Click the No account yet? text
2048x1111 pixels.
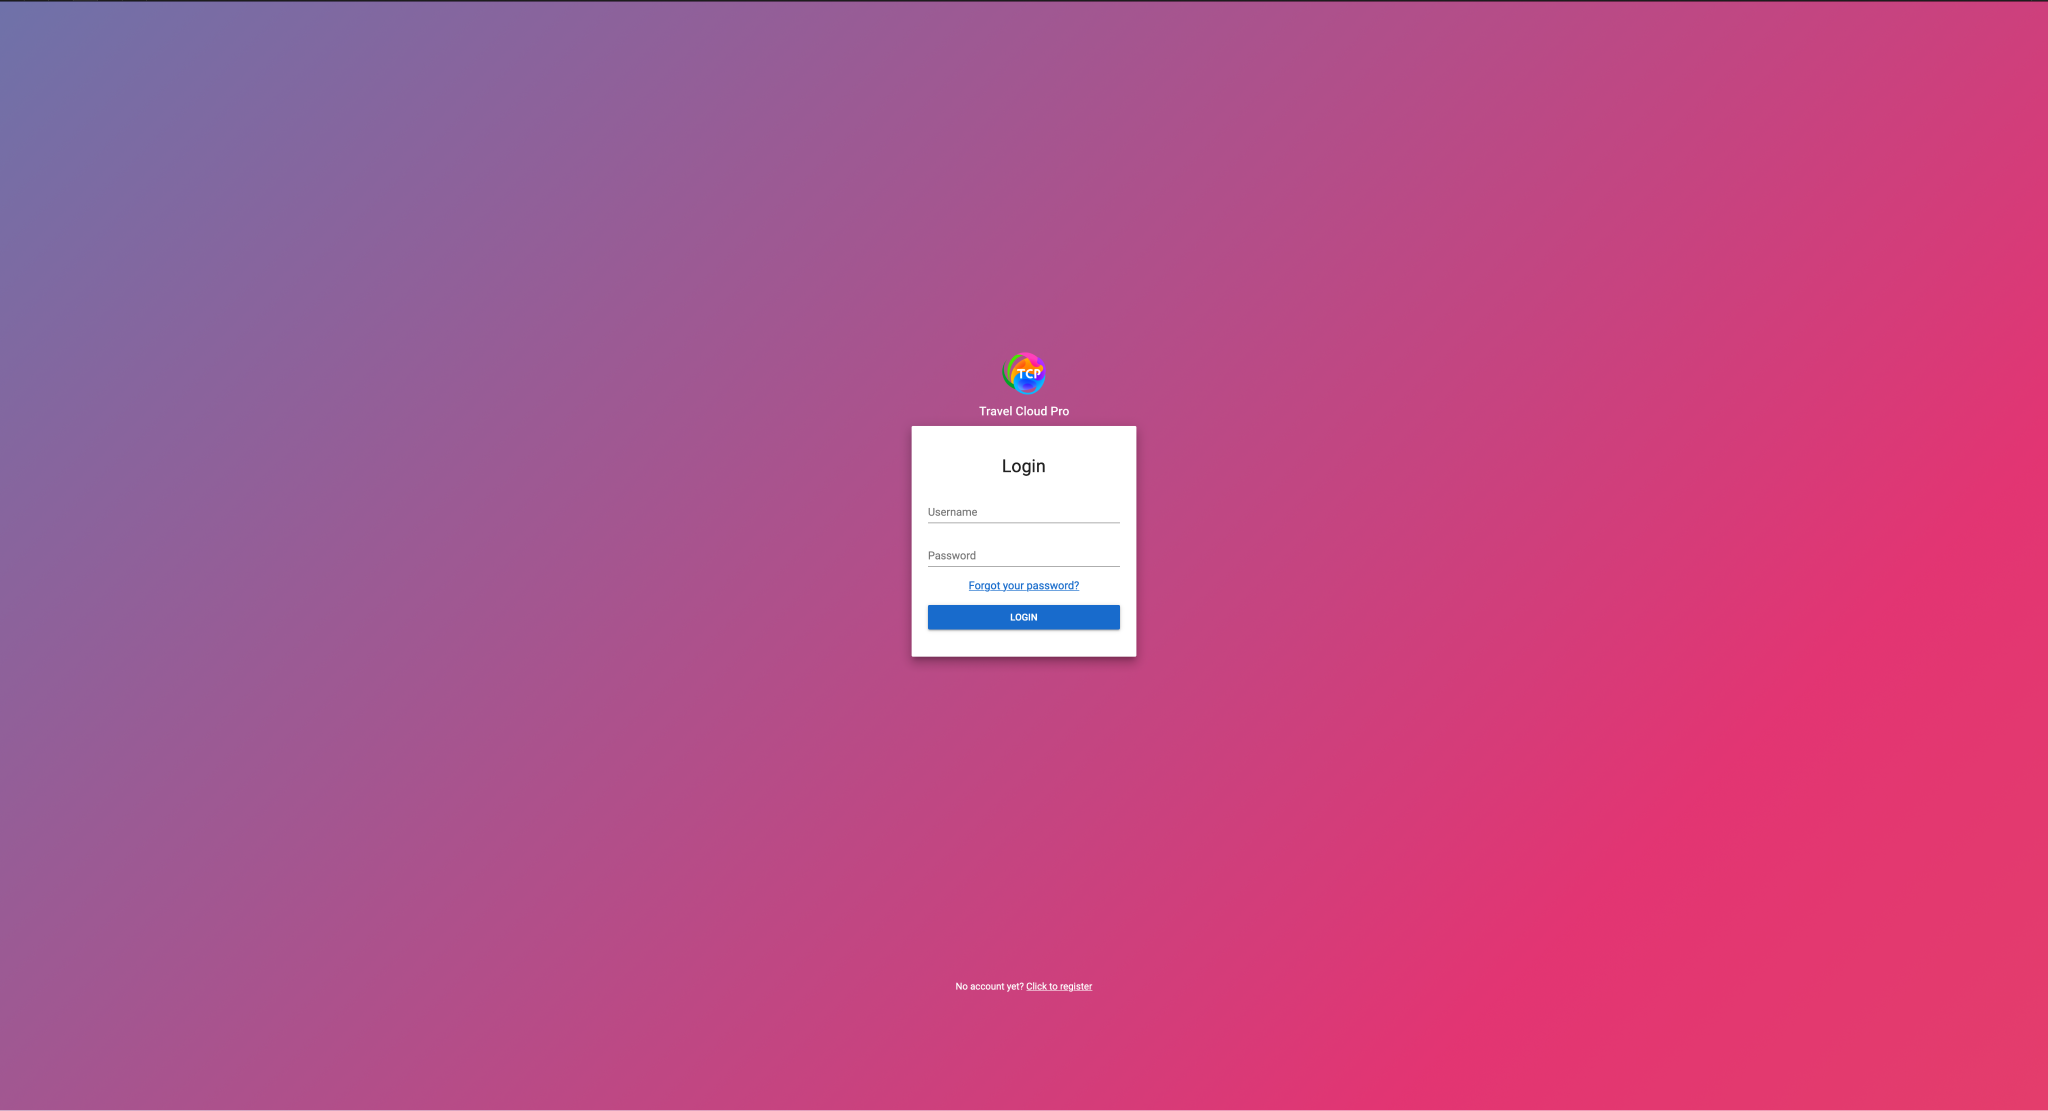point(989,987)
